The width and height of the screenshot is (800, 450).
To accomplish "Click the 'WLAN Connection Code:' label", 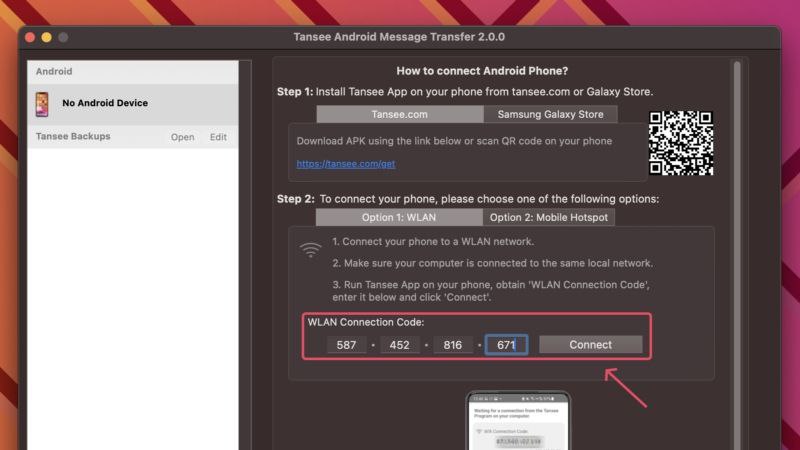I will [x=366, y=322].
